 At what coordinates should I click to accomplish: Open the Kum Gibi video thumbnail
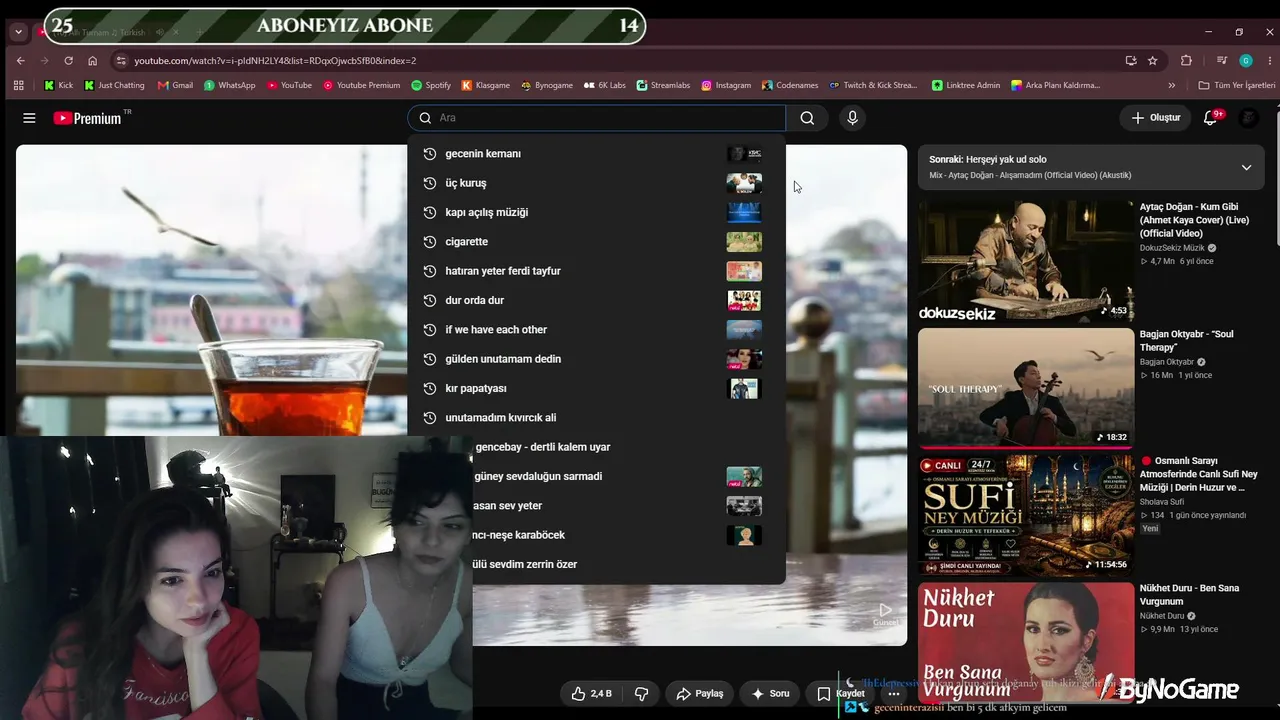click(1026, 261)
